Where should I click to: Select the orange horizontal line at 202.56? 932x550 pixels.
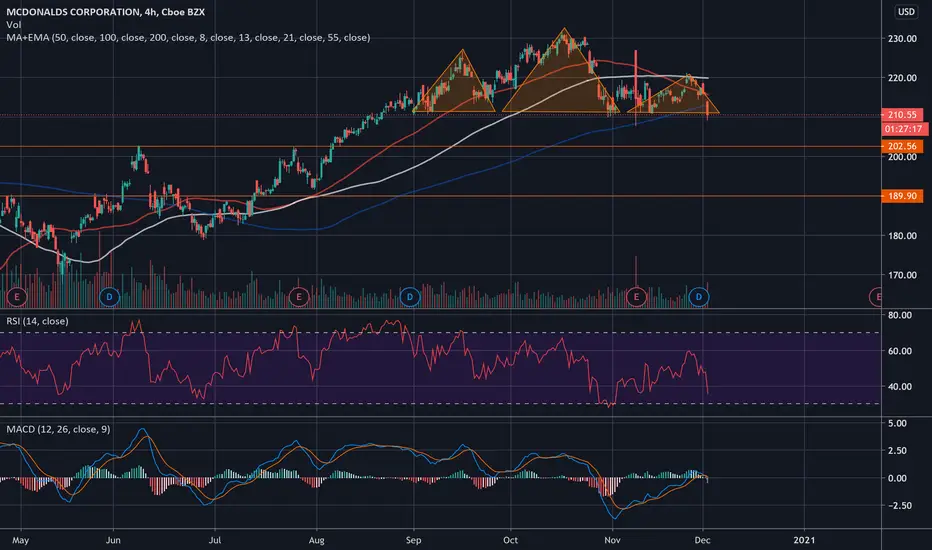pos(440,146)
